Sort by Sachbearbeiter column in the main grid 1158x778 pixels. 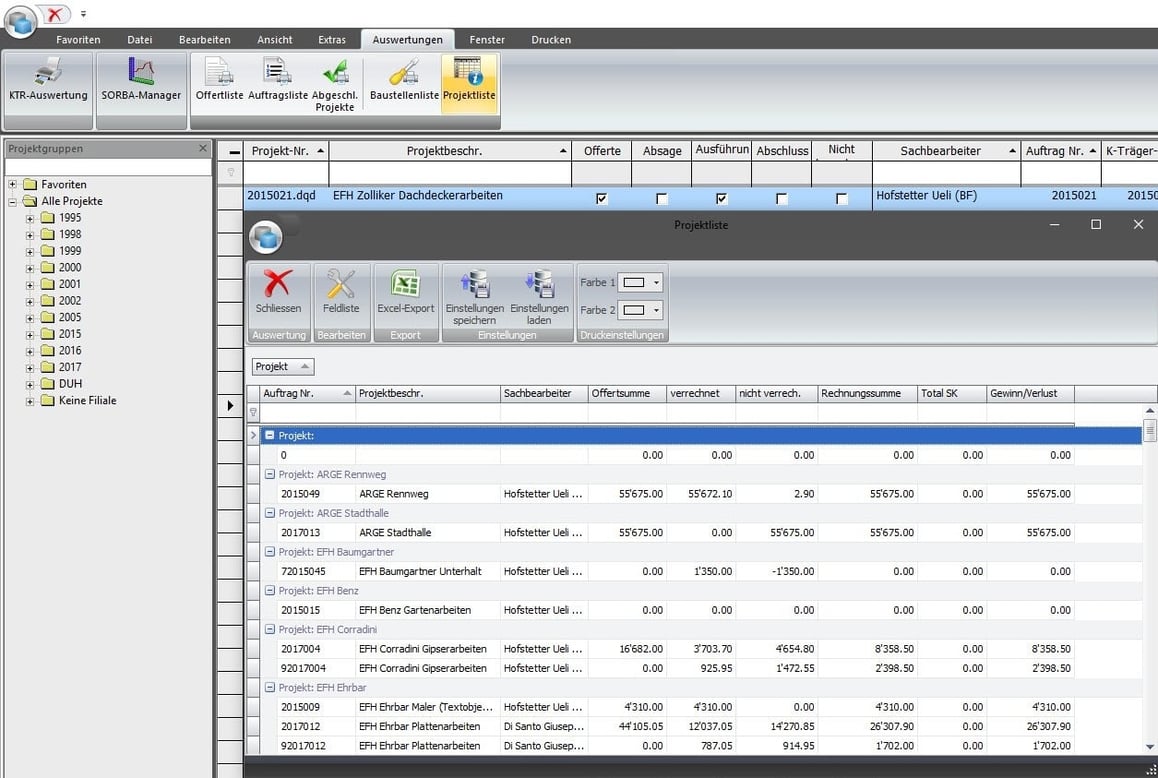coord(946,151)
